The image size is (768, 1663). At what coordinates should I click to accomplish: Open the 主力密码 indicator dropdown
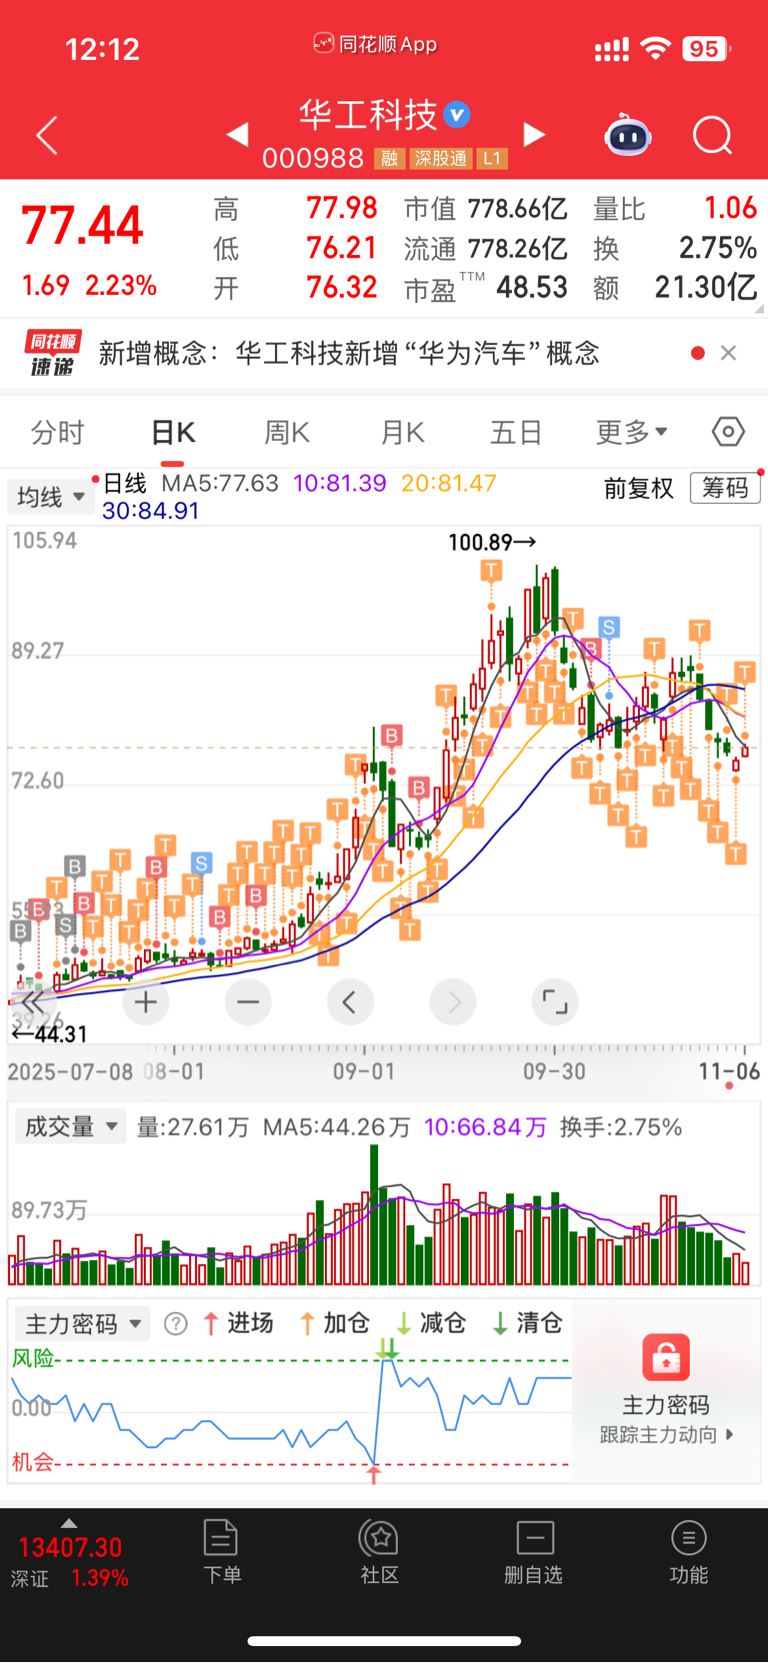pyautogui.click(x=82, y=1324)
